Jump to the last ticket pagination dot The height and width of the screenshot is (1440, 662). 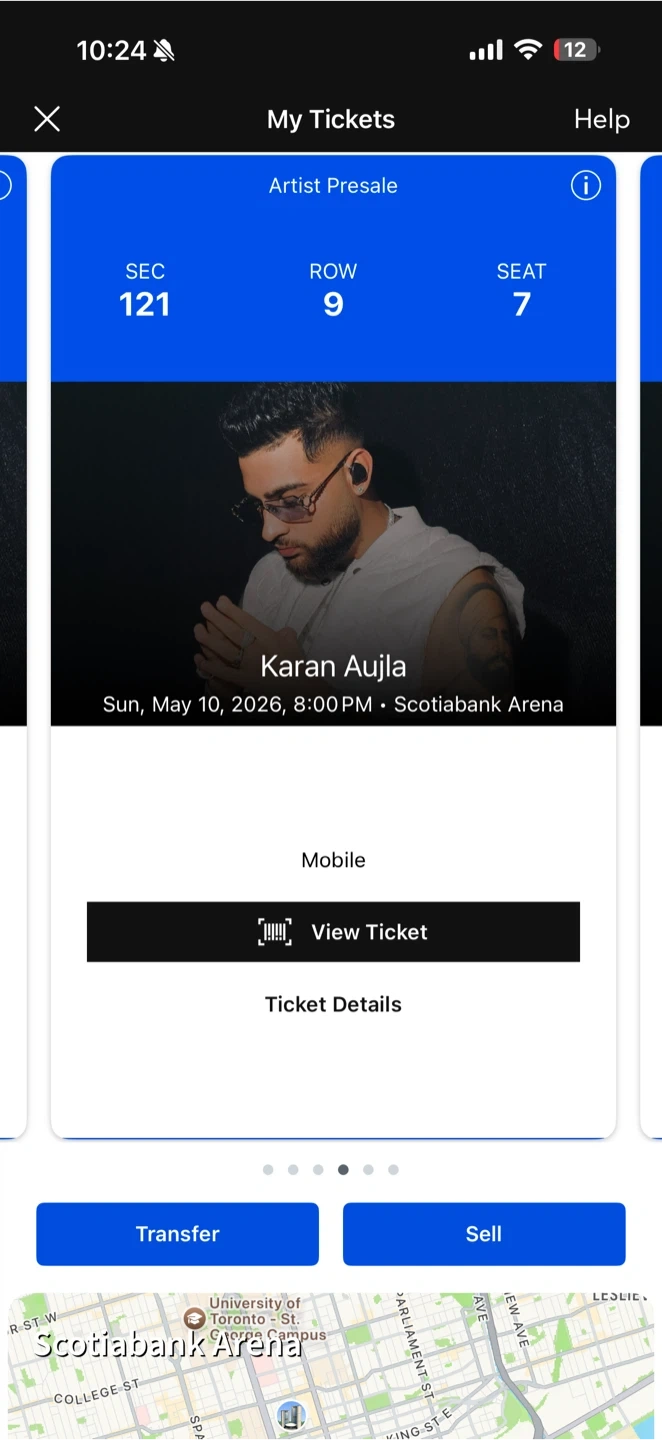(393, 1169)
